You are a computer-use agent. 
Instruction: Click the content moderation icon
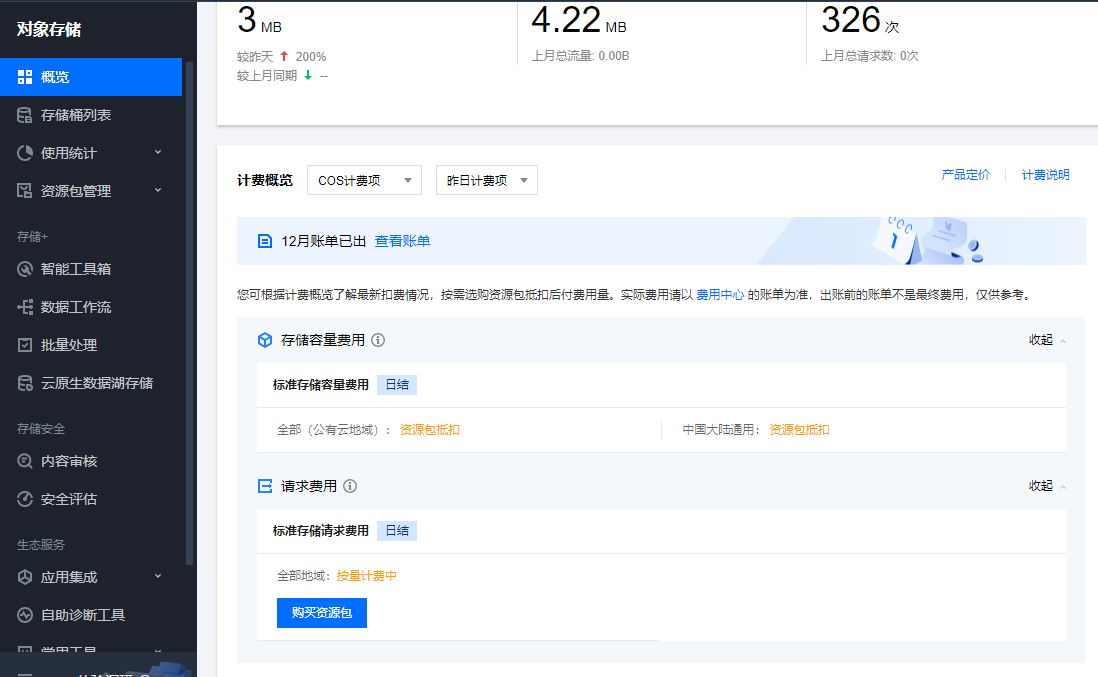click(25, 461)
